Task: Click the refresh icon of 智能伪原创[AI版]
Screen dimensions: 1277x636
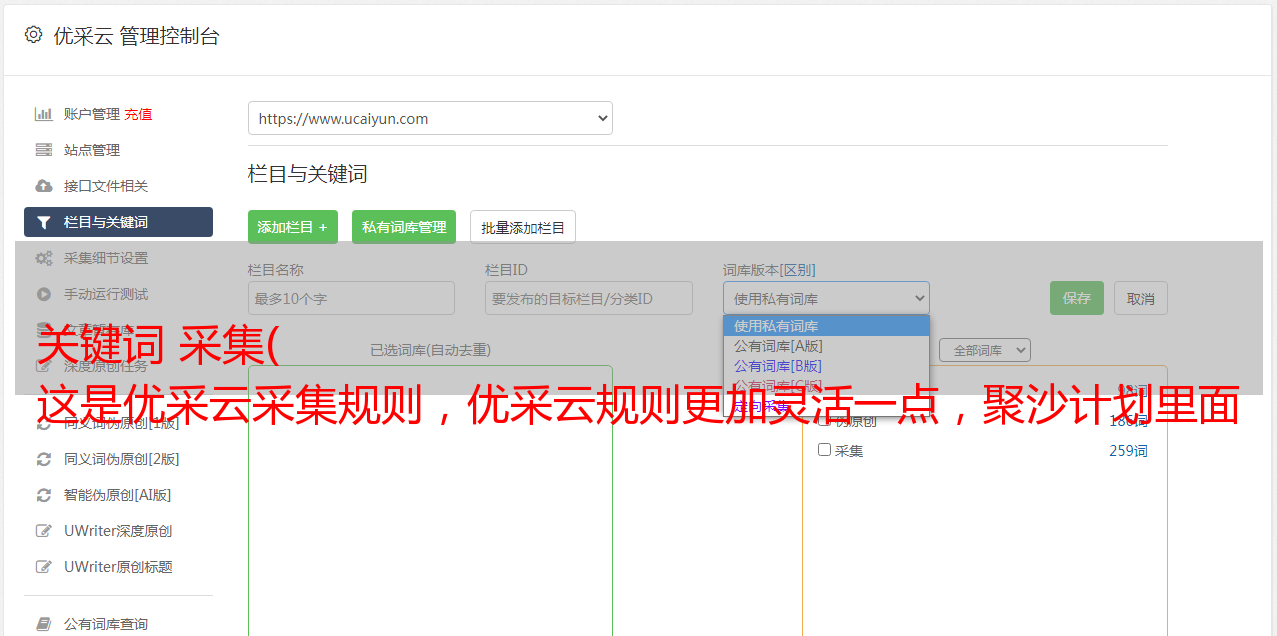Action: (x=44, y=495)
